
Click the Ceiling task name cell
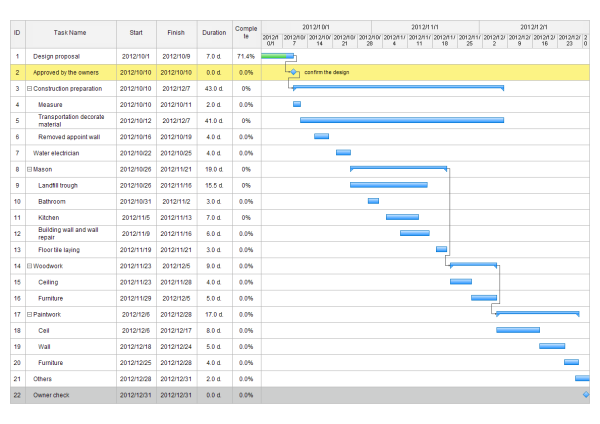point(48,282)
